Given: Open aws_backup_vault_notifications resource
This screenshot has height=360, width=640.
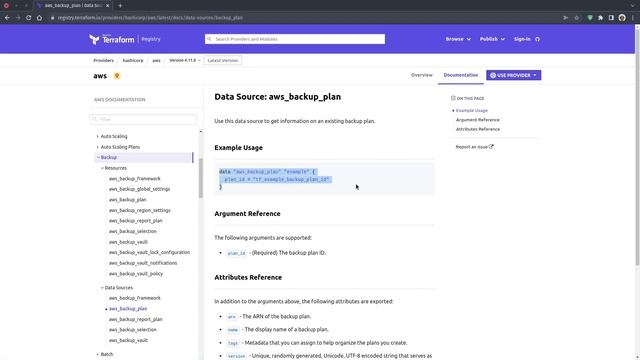Looking at the screenshot, I should point(143,263).
